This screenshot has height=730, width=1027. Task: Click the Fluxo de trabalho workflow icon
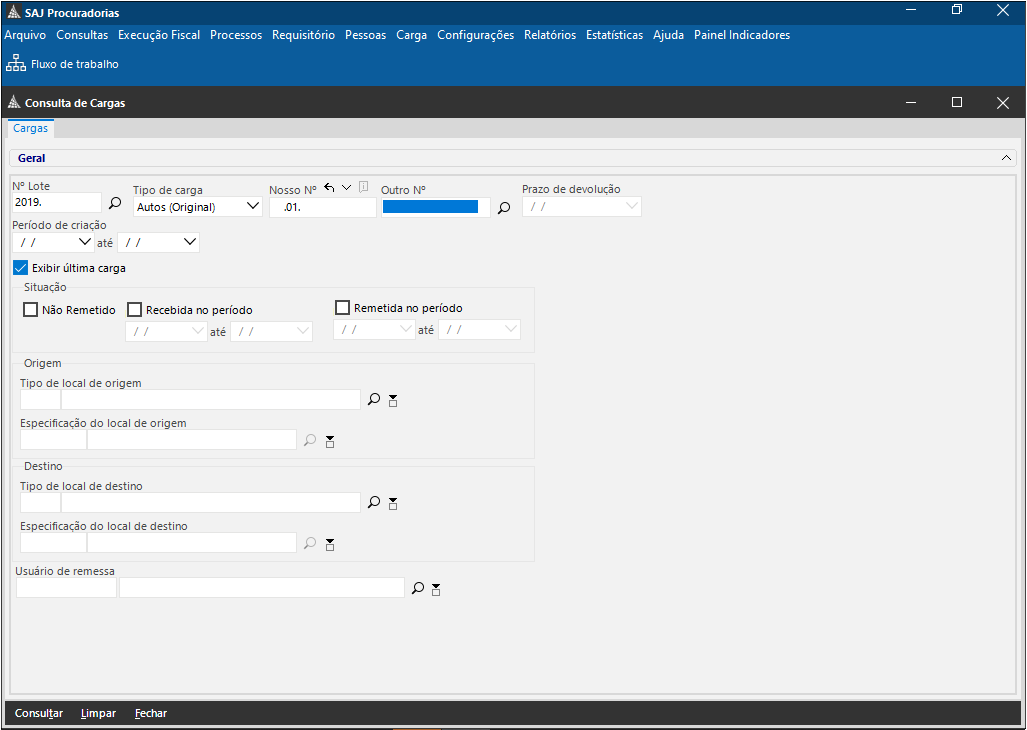click(16, 64)
